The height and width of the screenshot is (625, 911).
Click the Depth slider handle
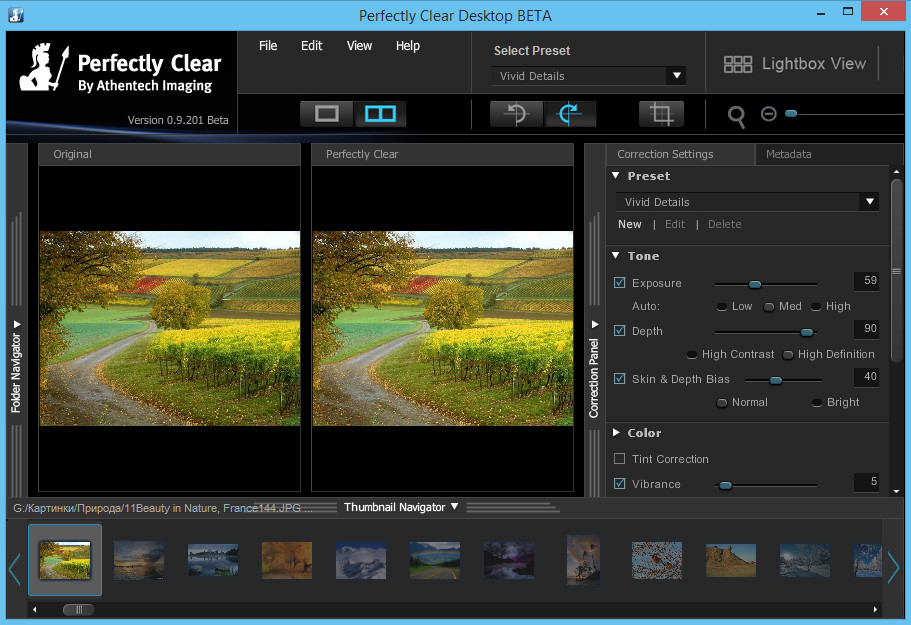click(806, 332)
